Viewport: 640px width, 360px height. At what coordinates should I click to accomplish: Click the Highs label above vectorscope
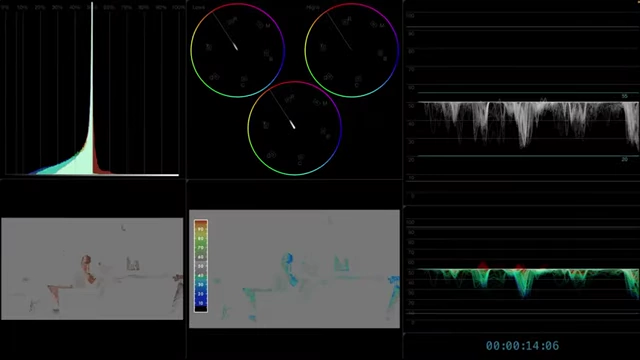313,7
